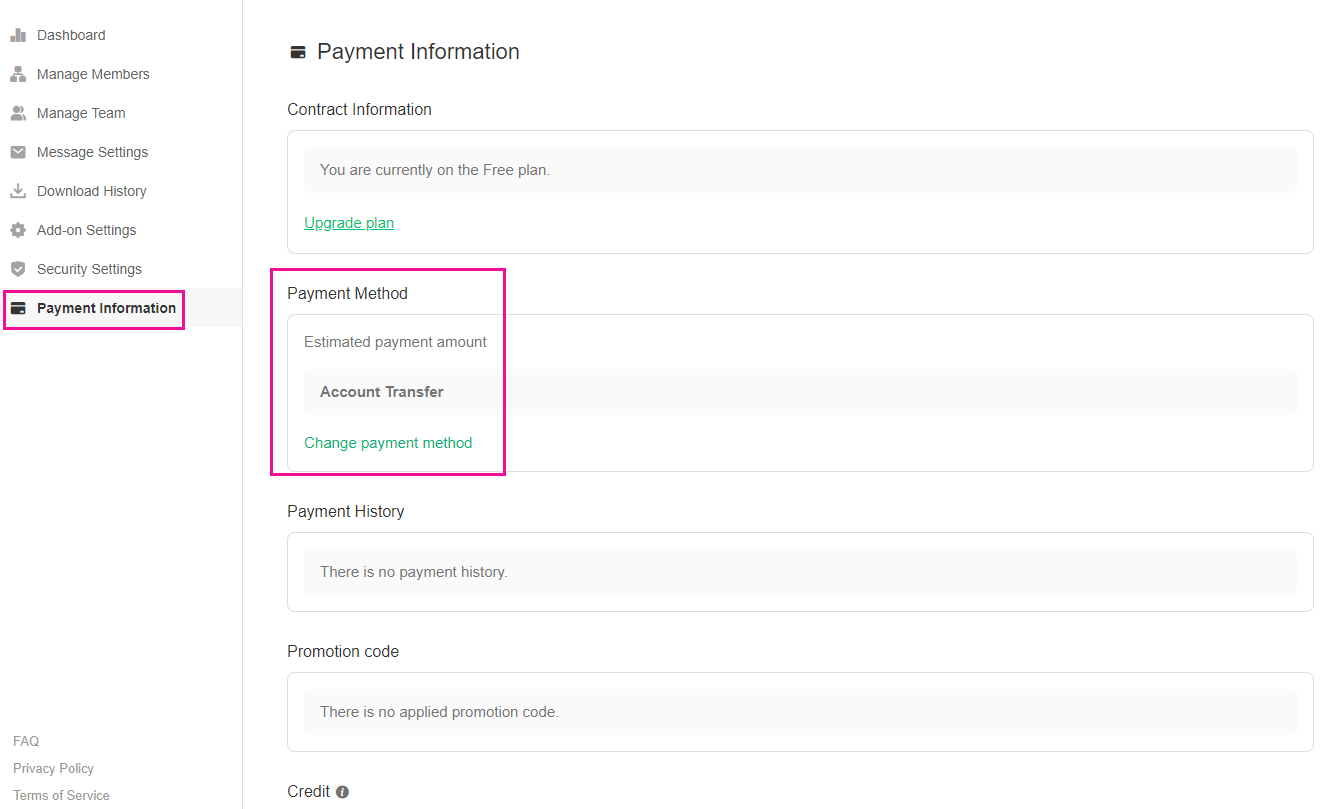Click the Credit info tooltip icon
Screen dimensions: 1338x809
[342, 792]
